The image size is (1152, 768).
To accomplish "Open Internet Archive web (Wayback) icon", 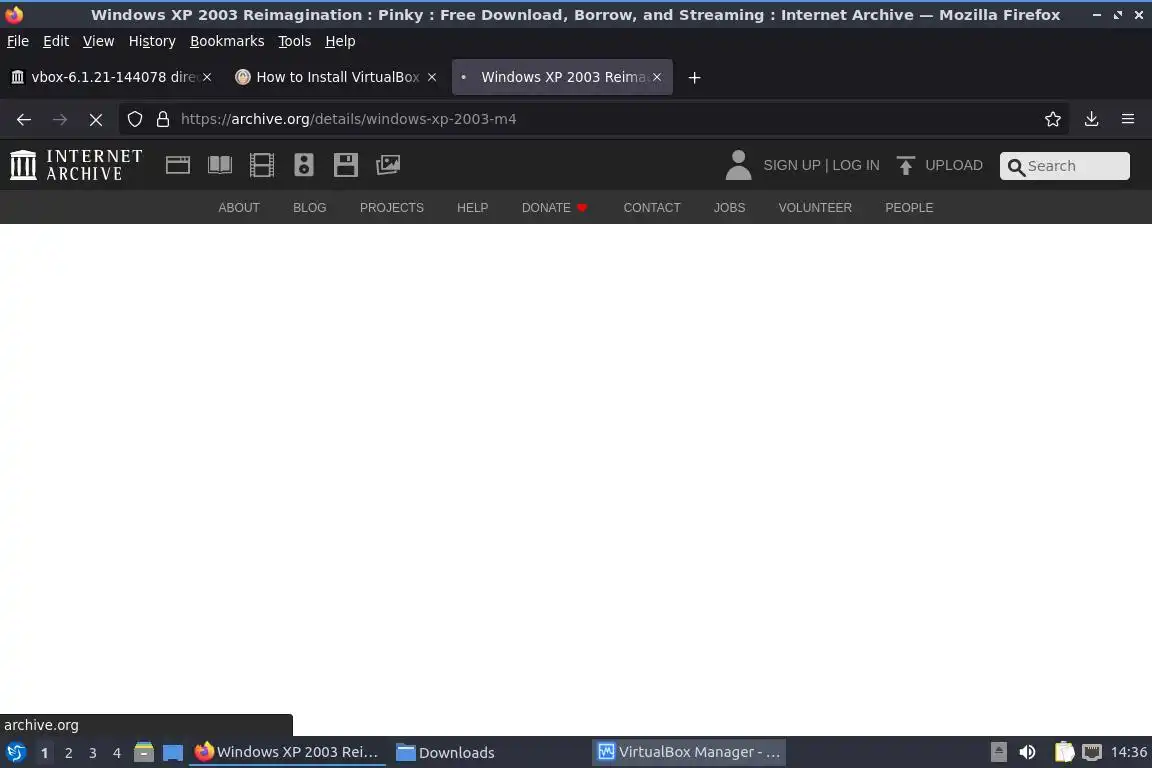I will (x=178, y=165).
